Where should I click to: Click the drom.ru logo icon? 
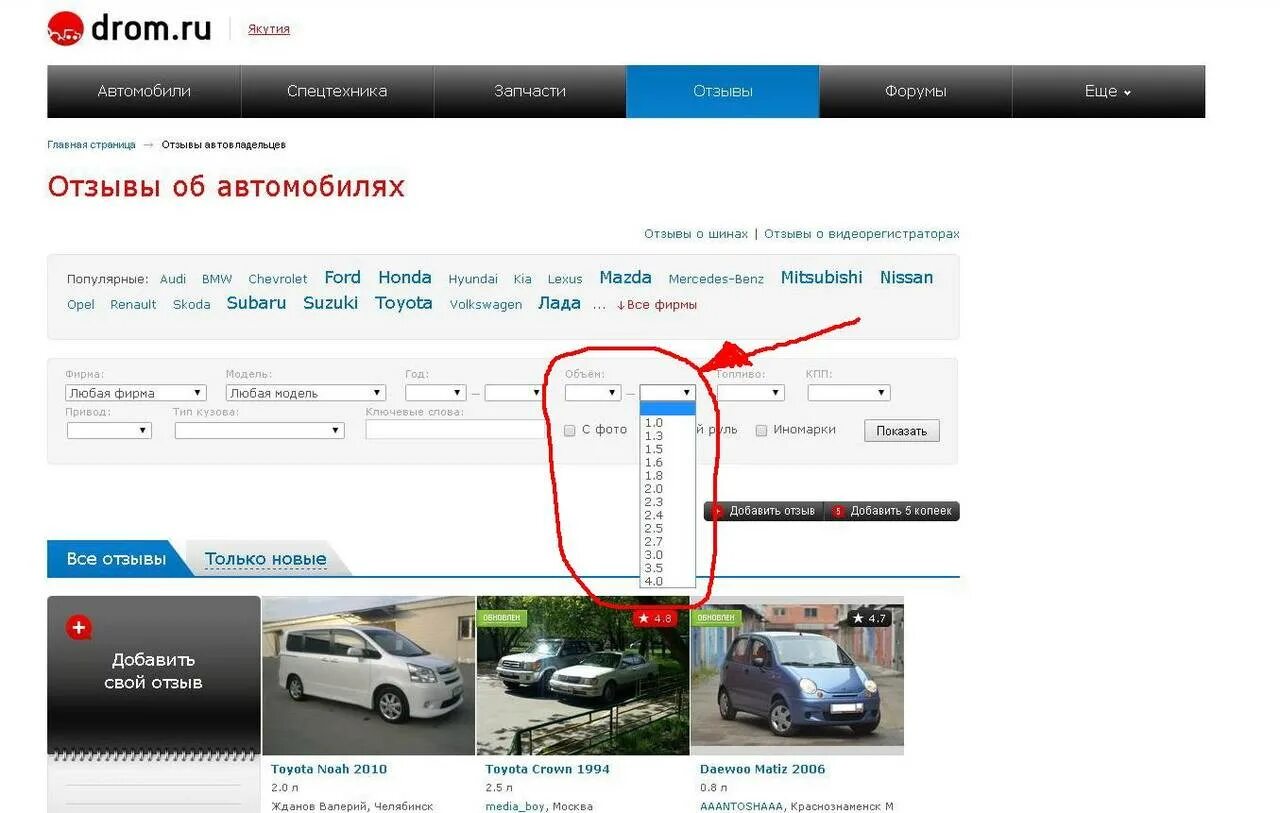pyautogui.click(x=65, y=28)
